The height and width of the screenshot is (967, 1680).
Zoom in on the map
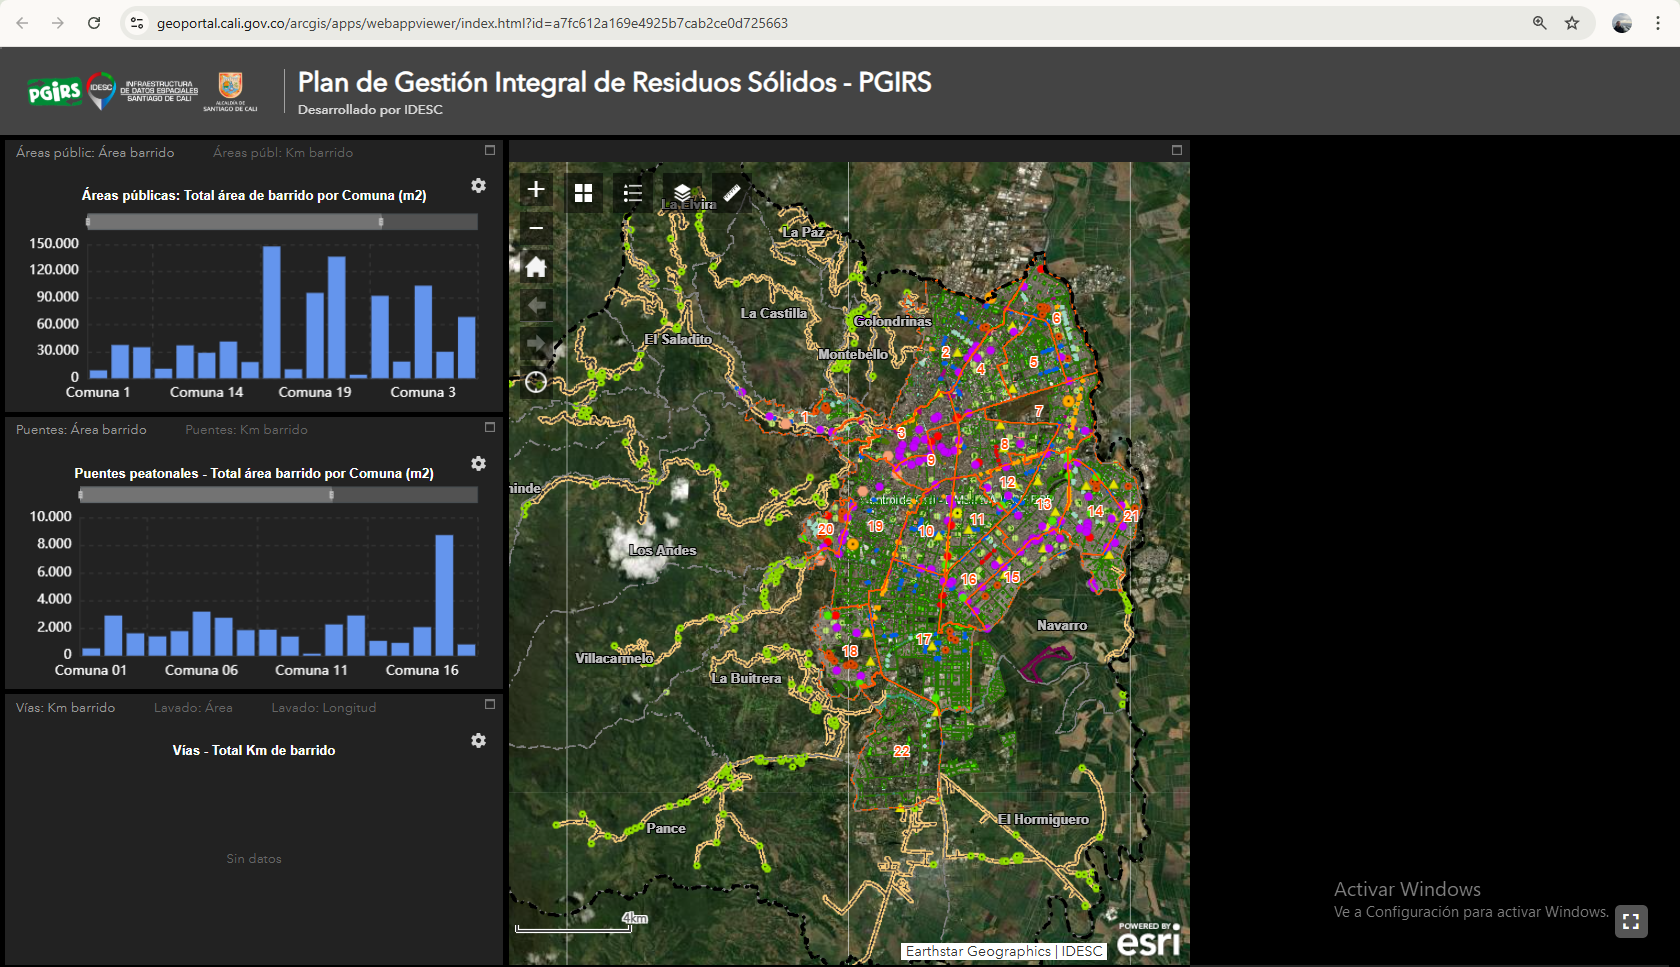pos(536,190)
